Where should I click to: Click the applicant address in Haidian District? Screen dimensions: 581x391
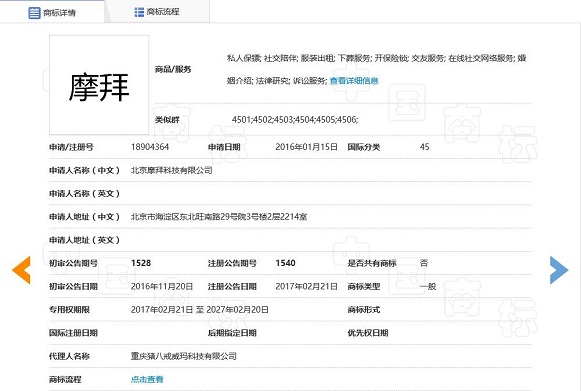[219, 217]
